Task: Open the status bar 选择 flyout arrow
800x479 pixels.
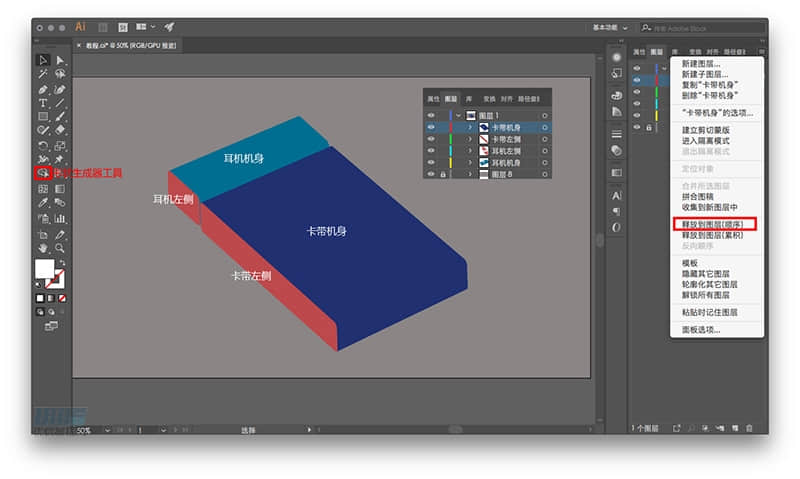Action: (309, 430)
